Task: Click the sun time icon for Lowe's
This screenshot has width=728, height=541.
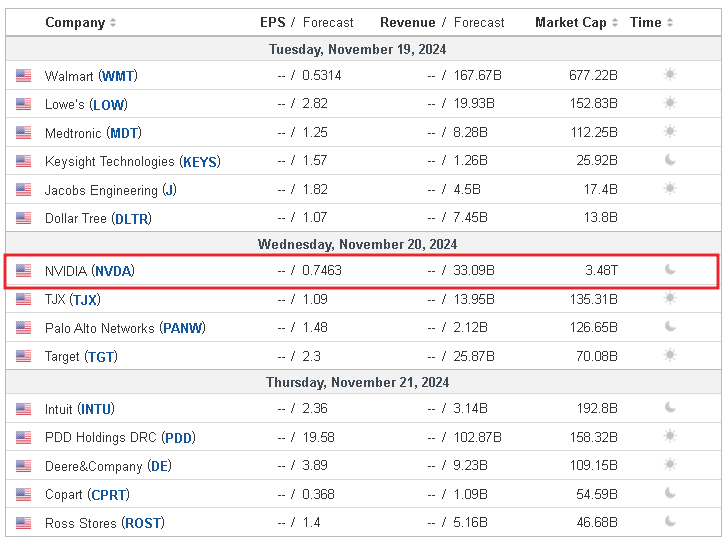Action: click(670, 103)
